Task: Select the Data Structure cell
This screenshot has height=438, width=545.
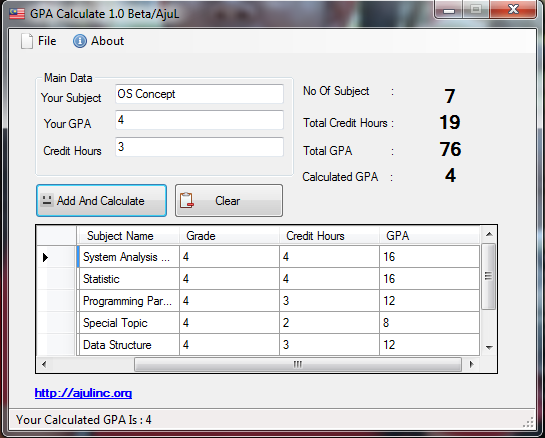Action: (x=129, y=345)
